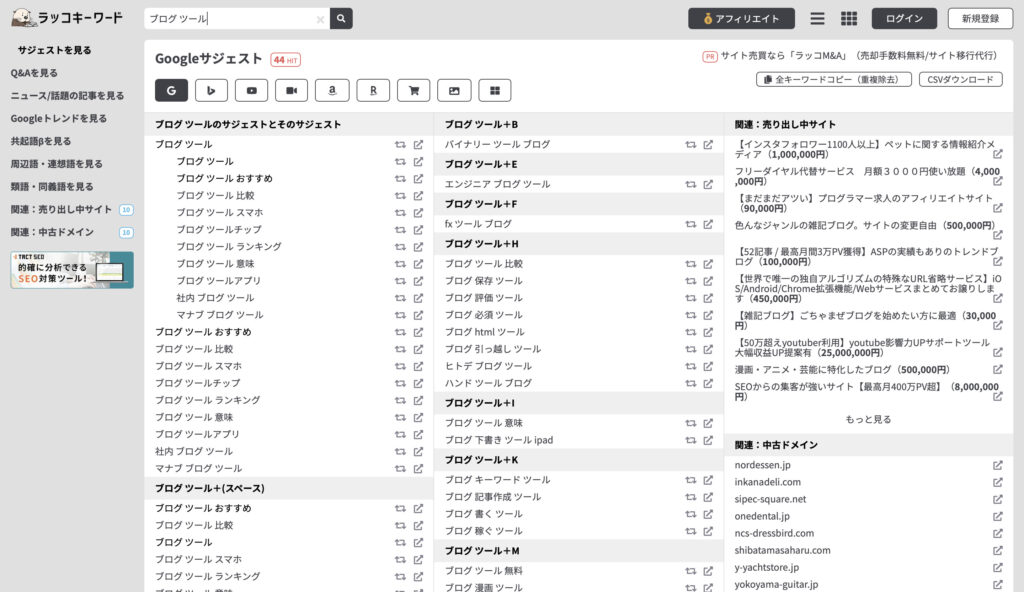Clear the search box with the X icon
This screenshot has width=1024, height=592.
pos(320,18)
